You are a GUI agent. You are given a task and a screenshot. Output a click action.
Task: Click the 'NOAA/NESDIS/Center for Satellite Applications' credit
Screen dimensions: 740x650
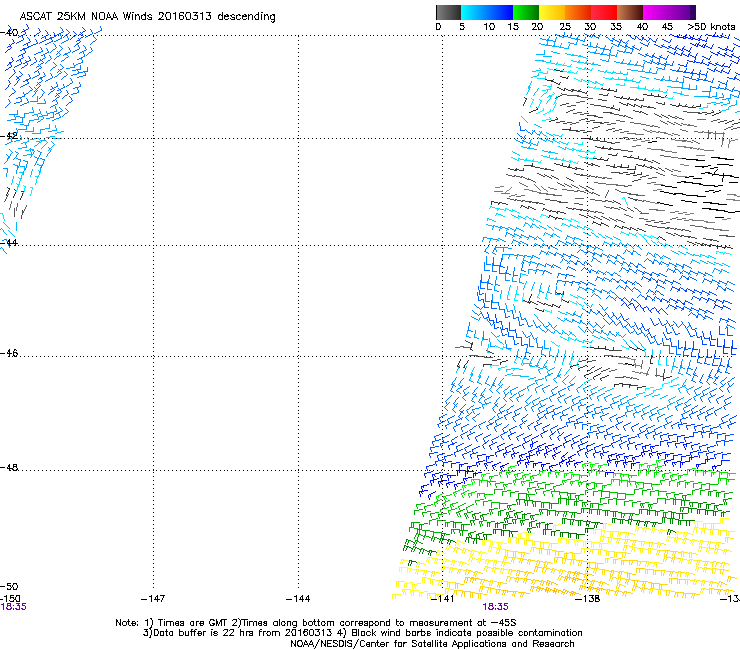tap(432, 644)
